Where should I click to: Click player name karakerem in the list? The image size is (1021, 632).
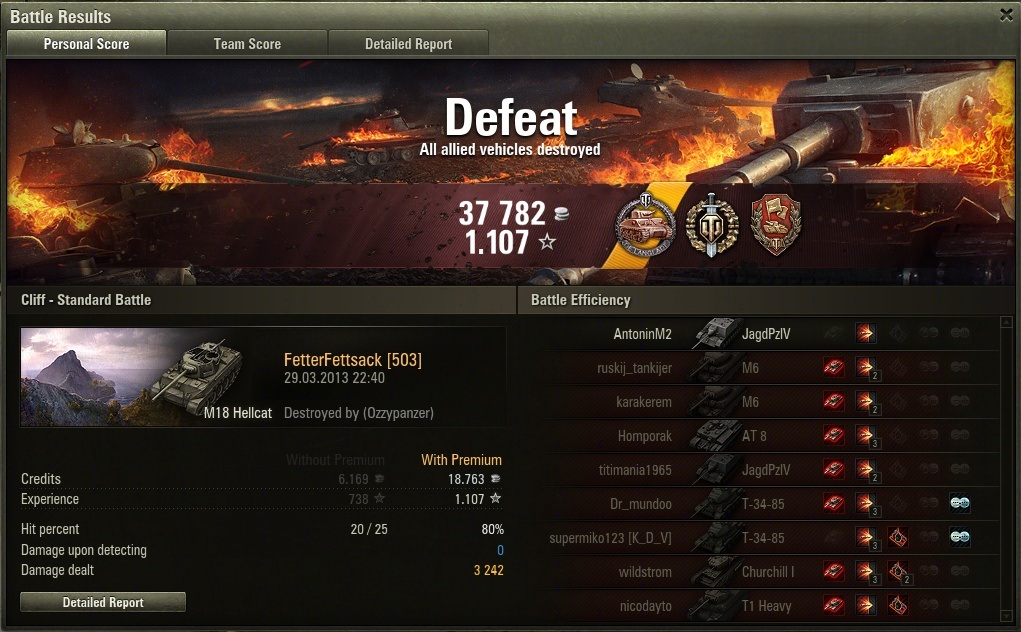pyautogui.click(x=644, y=402)
